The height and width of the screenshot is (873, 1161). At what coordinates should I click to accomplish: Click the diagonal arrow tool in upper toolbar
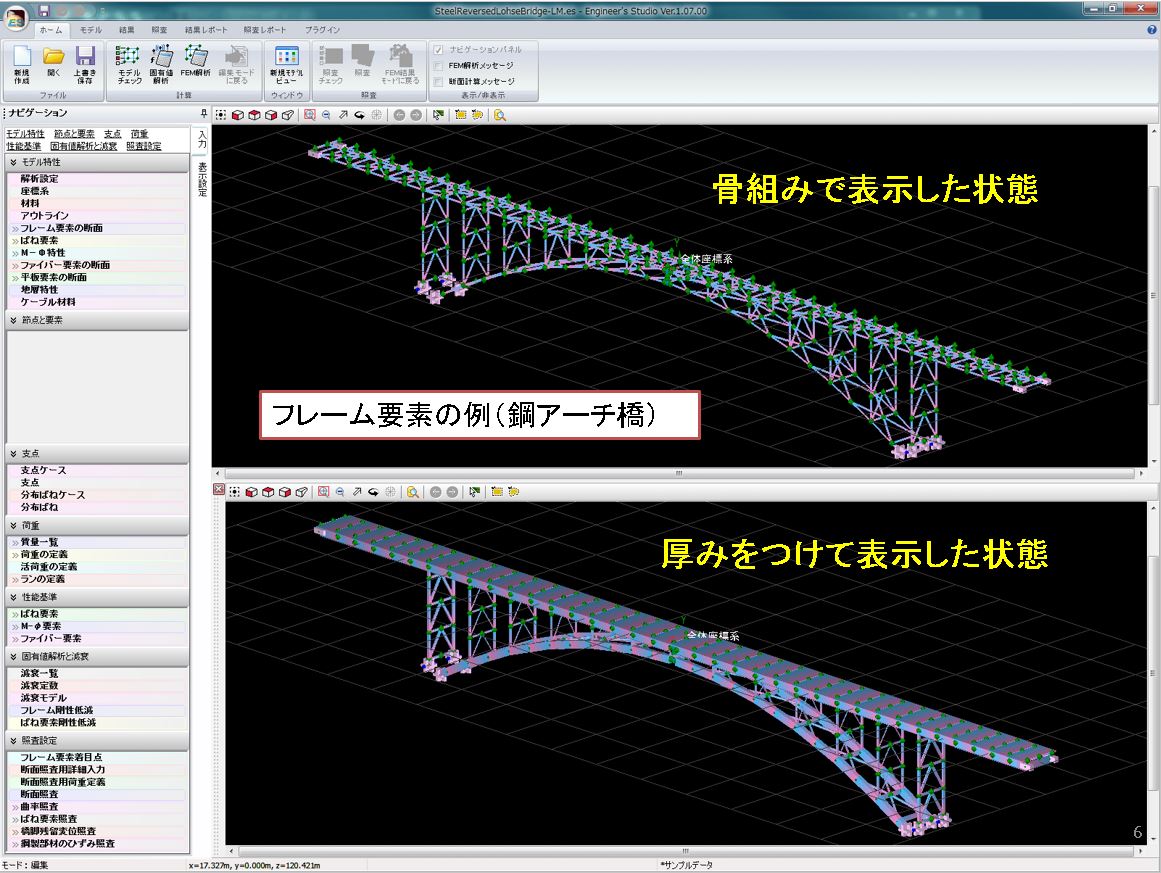[x=344, y=115]
